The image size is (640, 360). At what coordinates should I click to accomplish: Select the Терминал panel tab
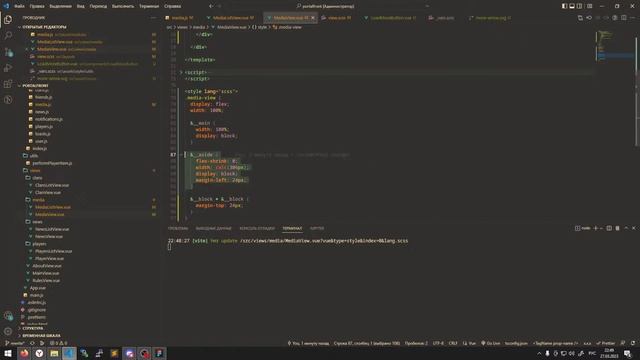point(292,228)
